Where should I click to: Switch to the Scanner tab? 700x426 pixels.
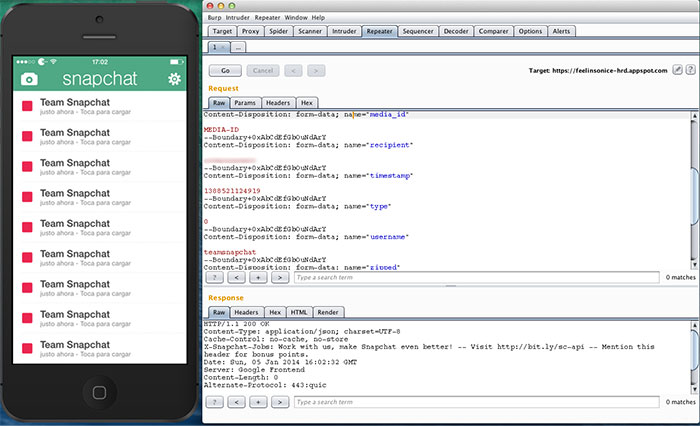pyautogui.click(x=310, y=31)
